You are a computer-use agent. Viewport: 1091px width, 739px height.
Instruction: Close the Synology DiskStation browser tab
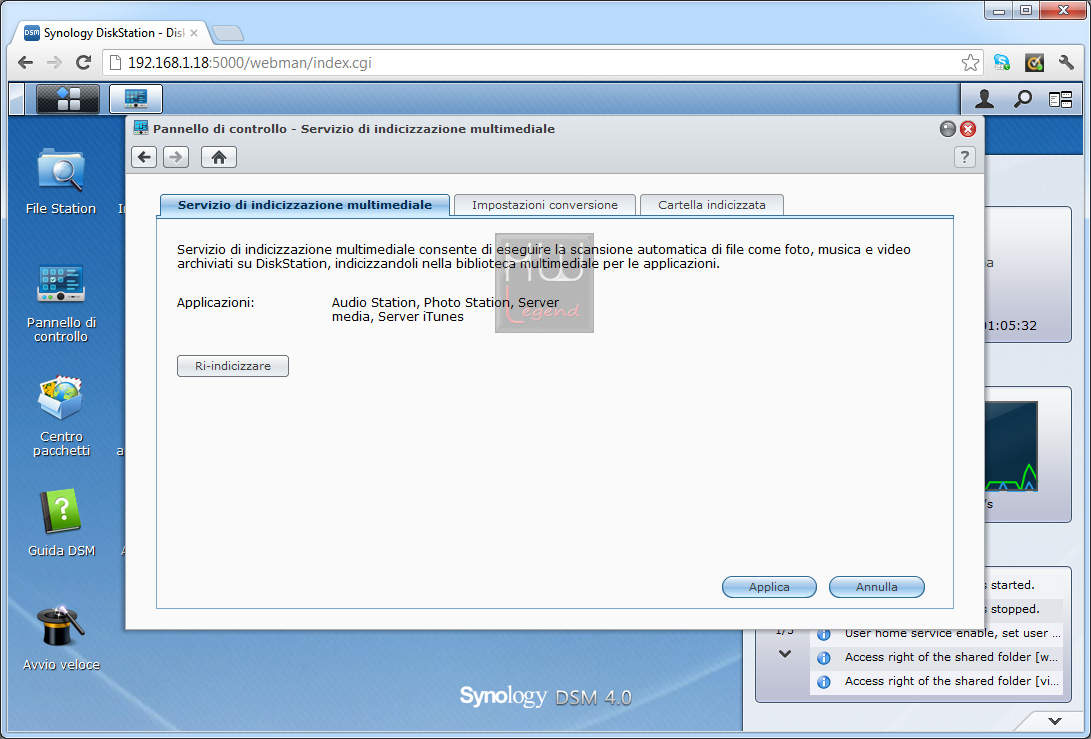pyautogui.click(x=194, y=33)
